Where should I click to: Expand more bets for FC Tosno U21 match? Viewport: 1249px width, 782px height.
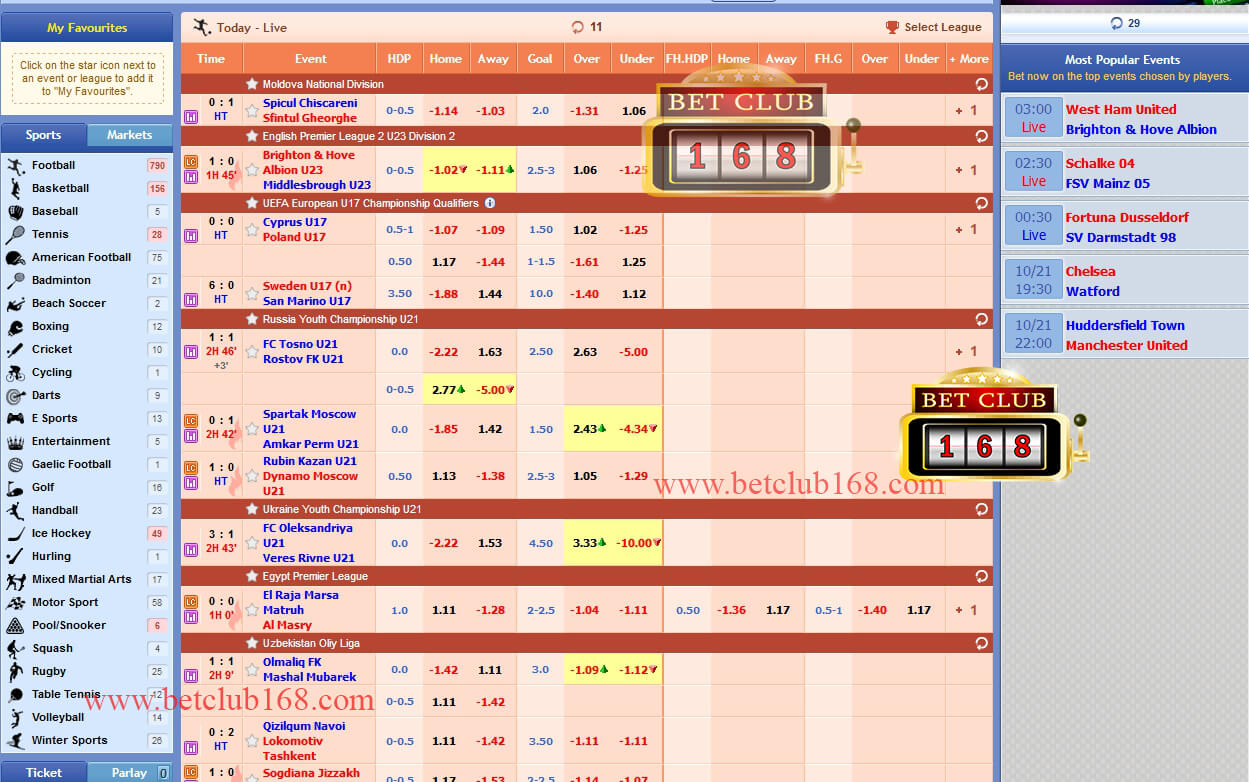(x=966, y=352)
